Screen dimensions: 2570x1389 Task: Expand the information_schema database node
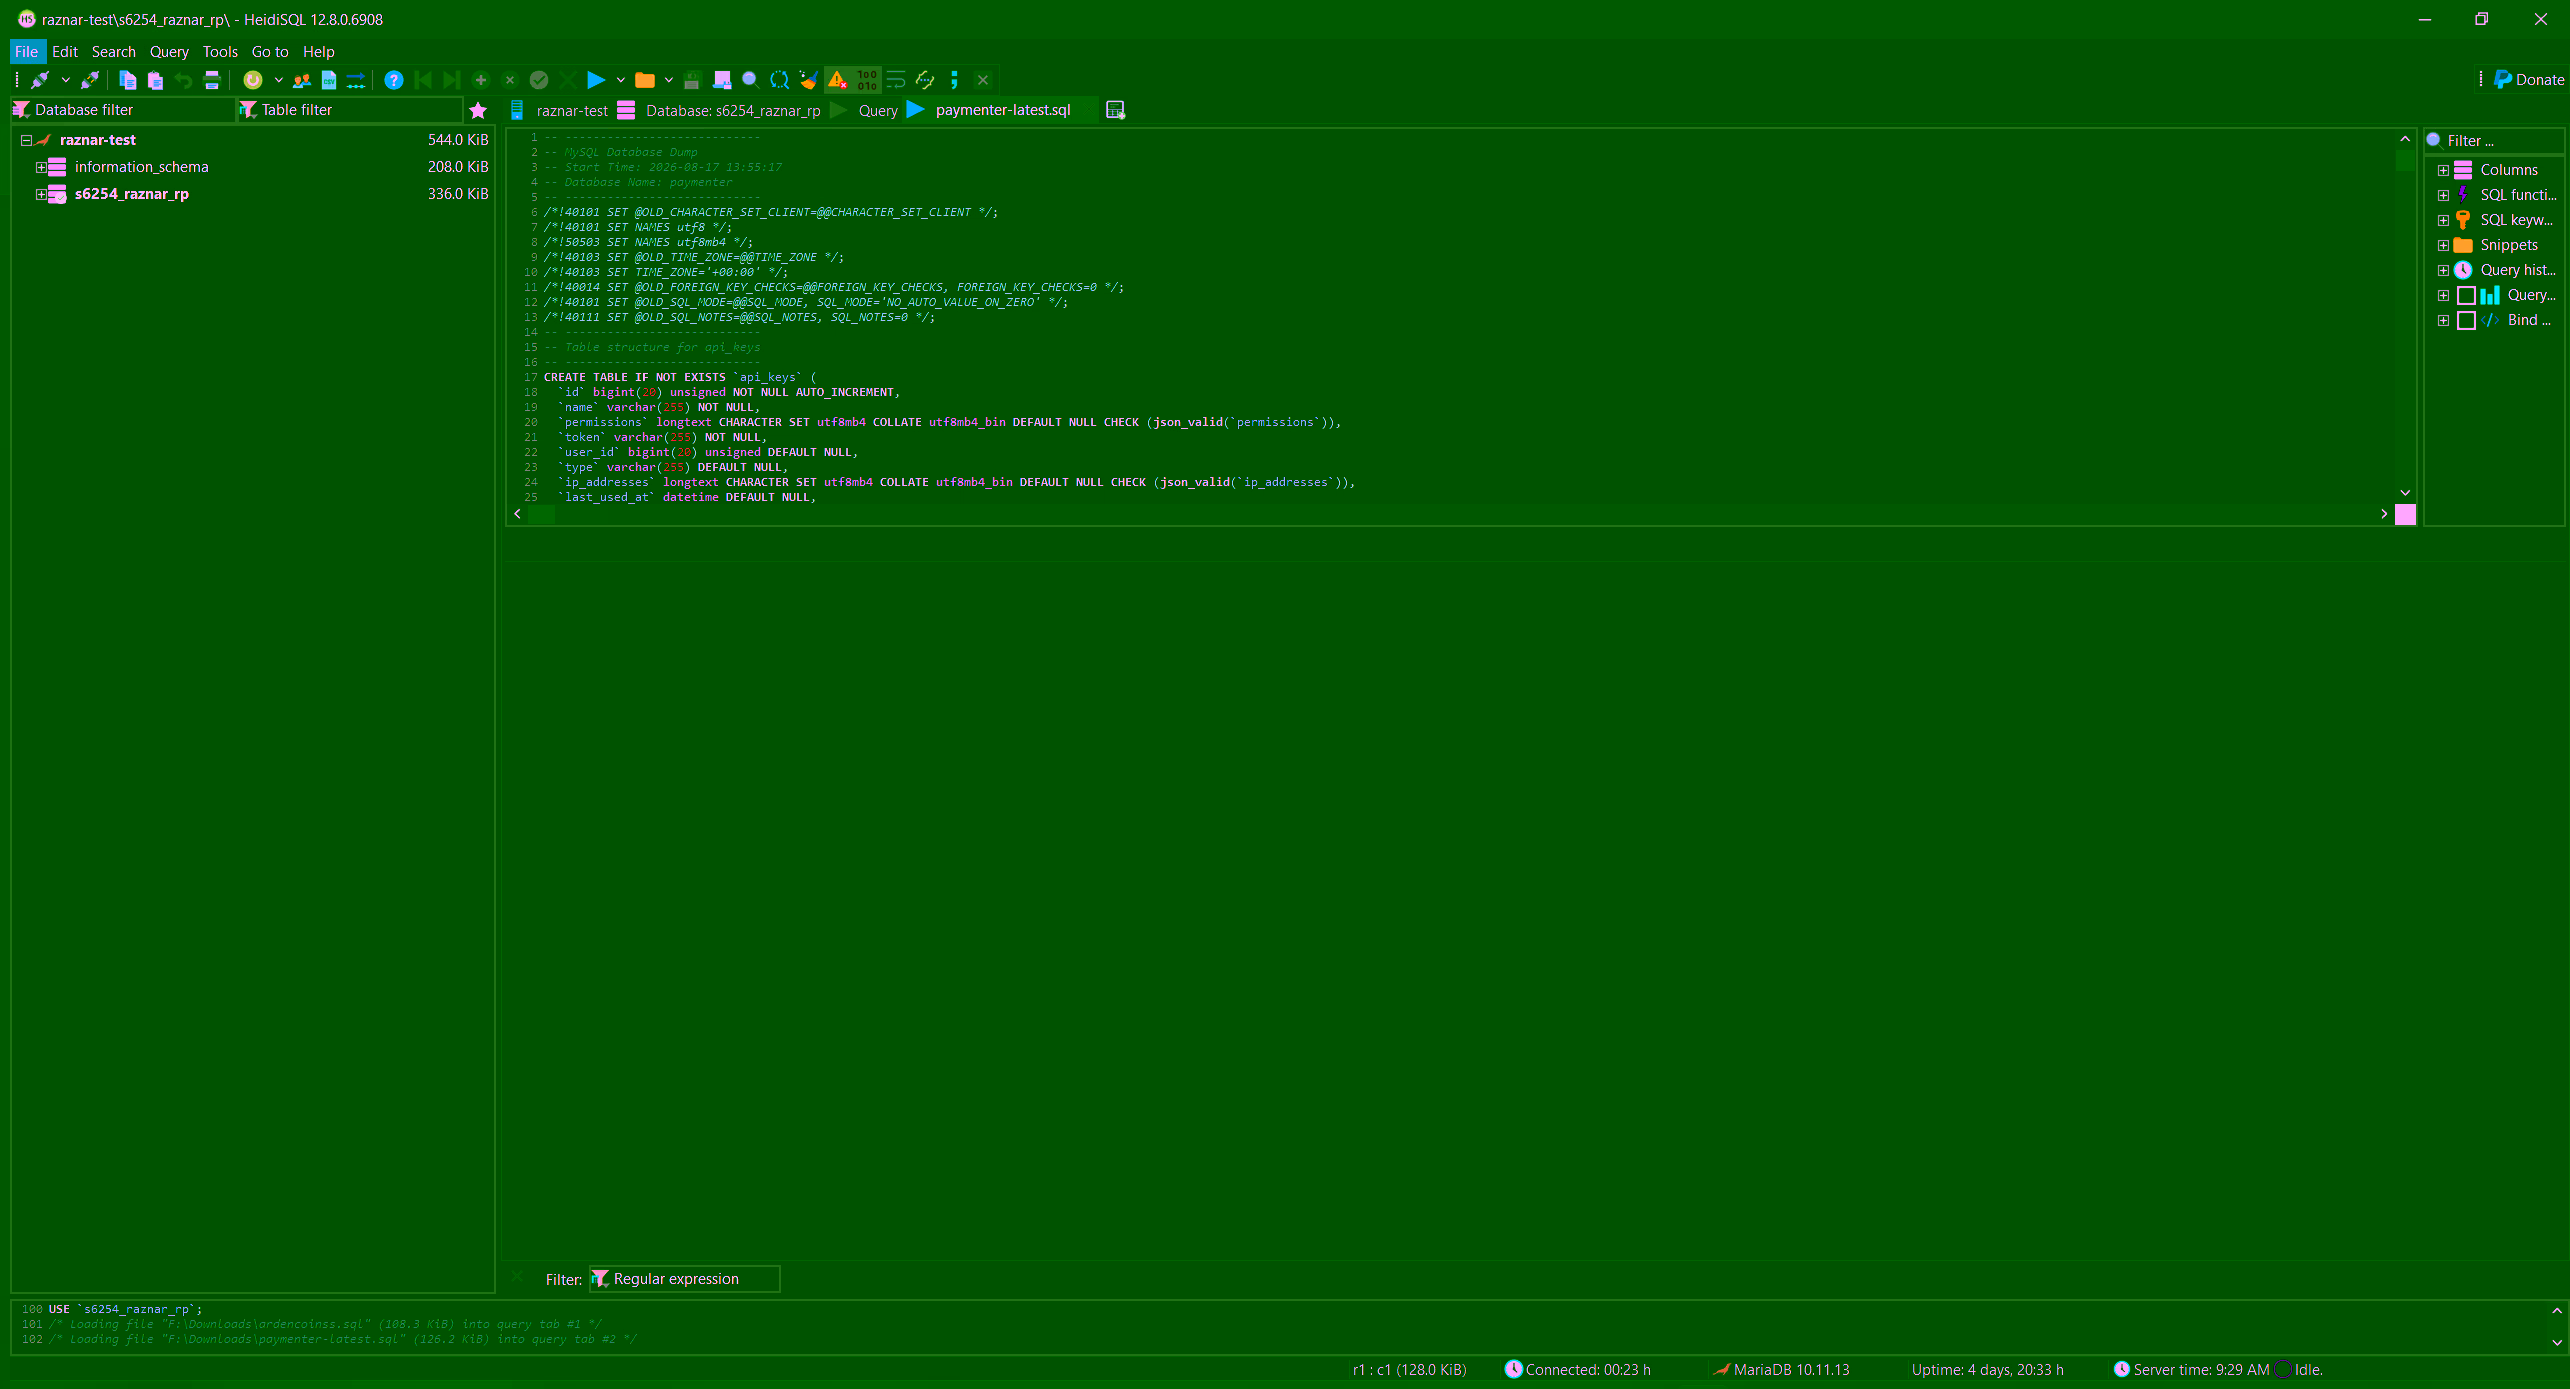pos(41,167)
